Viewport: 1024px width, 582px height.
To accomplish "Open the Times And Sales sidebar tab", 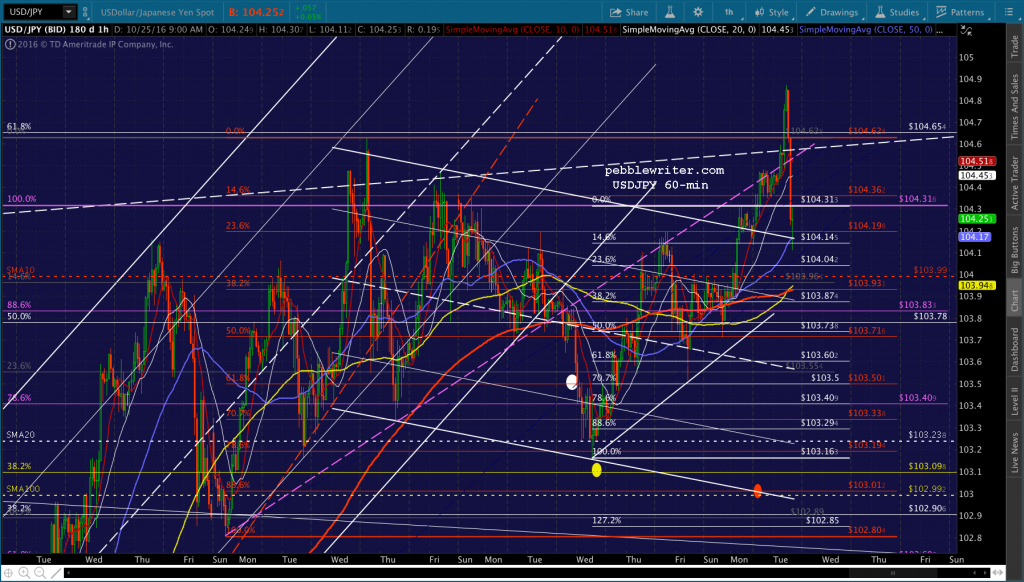I will [x=1015, y=106].
